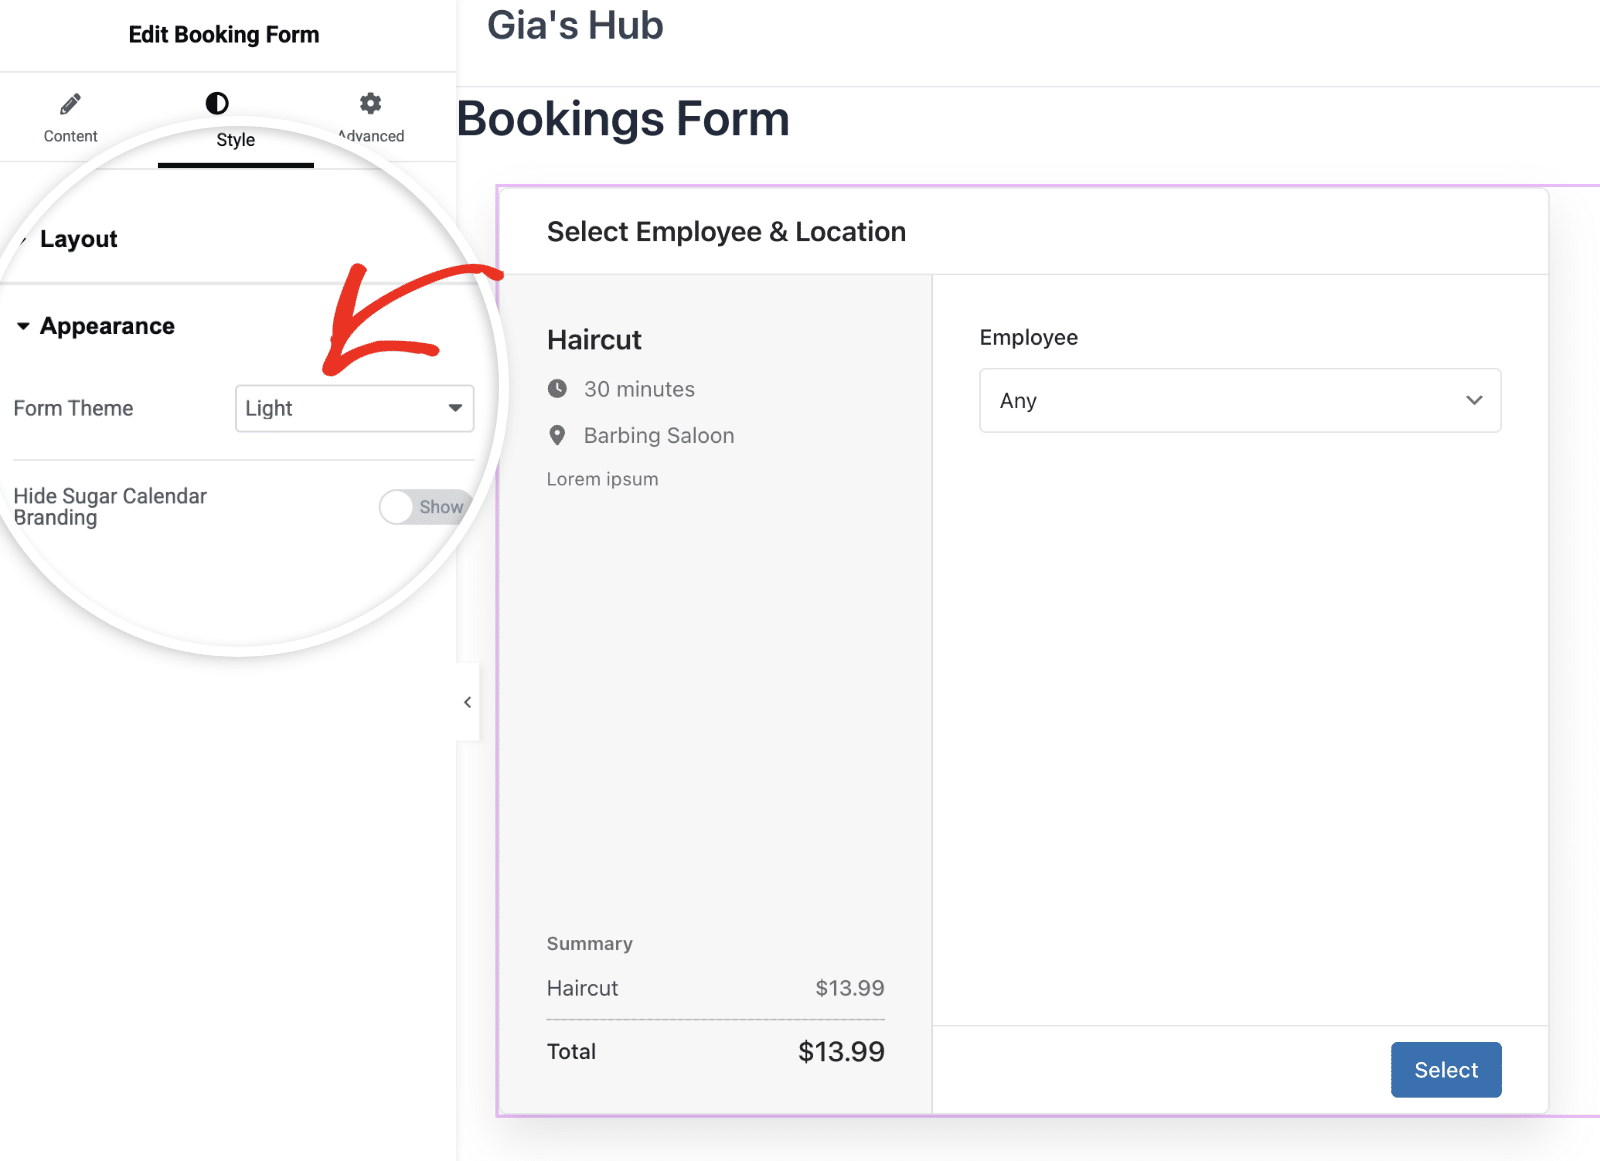Open the Form Theme Light dropdown
Viewport: 1600px width, 1161px height.
354,408
